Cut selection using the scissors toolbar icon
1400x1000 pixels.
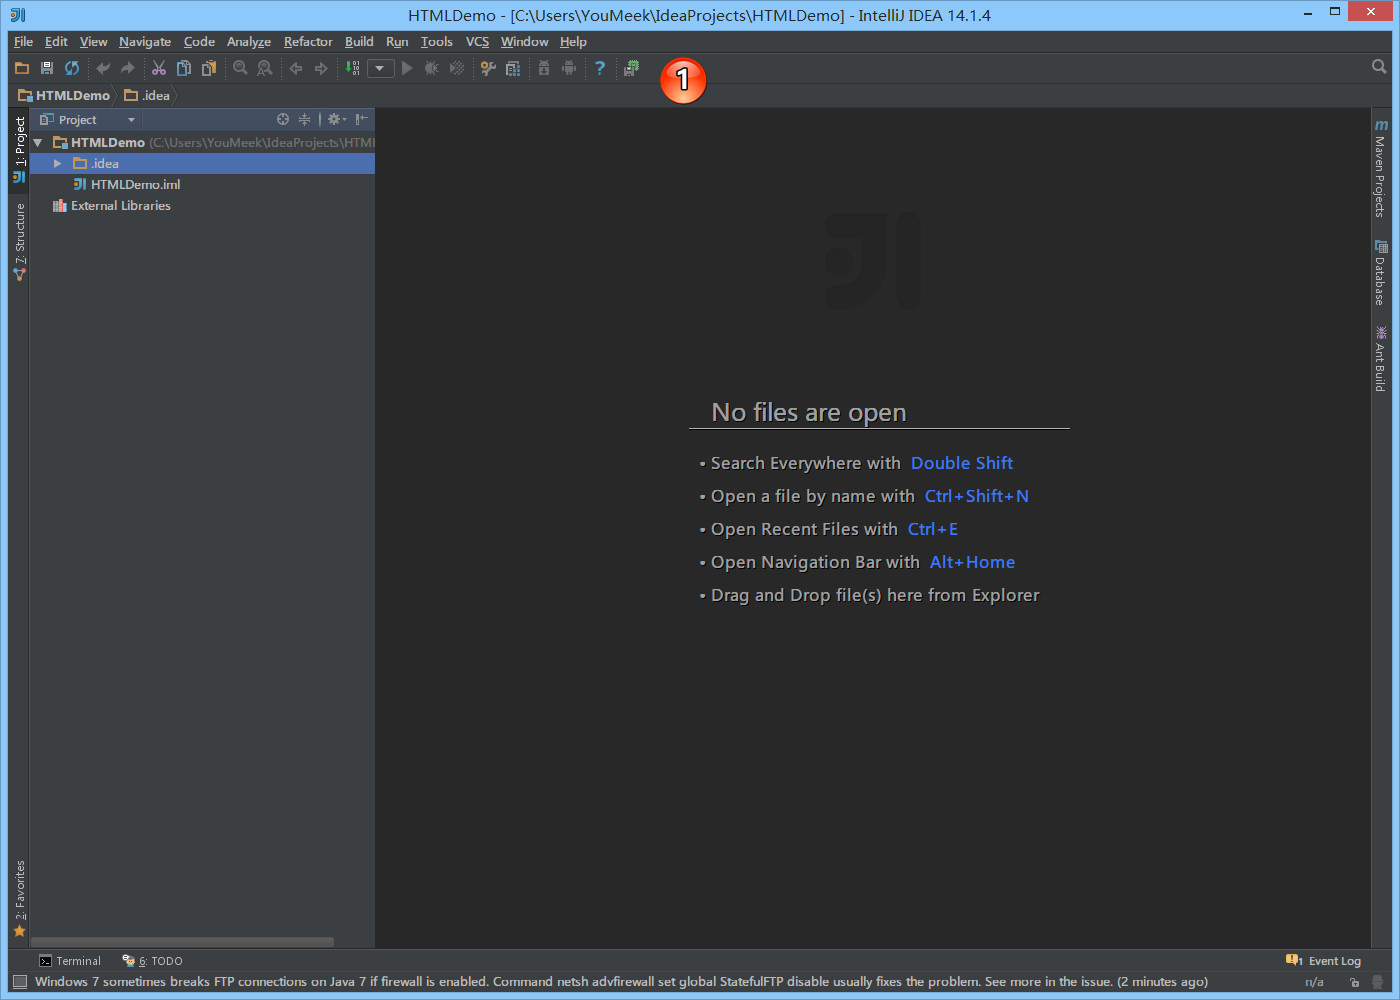point(157,67)
